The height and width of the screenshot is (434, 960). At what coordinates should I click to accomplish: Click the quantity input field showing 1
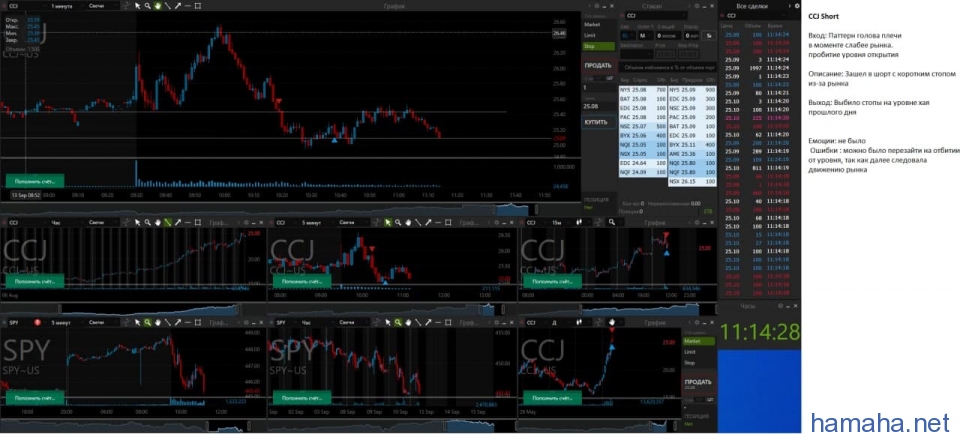point(598,88)
